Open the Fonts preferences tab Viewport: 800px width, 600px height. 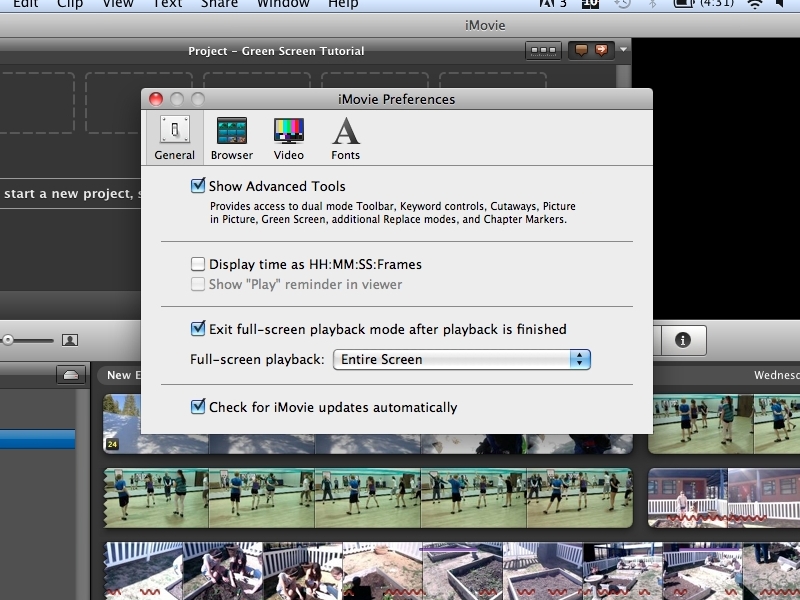(x=345, y=138)
